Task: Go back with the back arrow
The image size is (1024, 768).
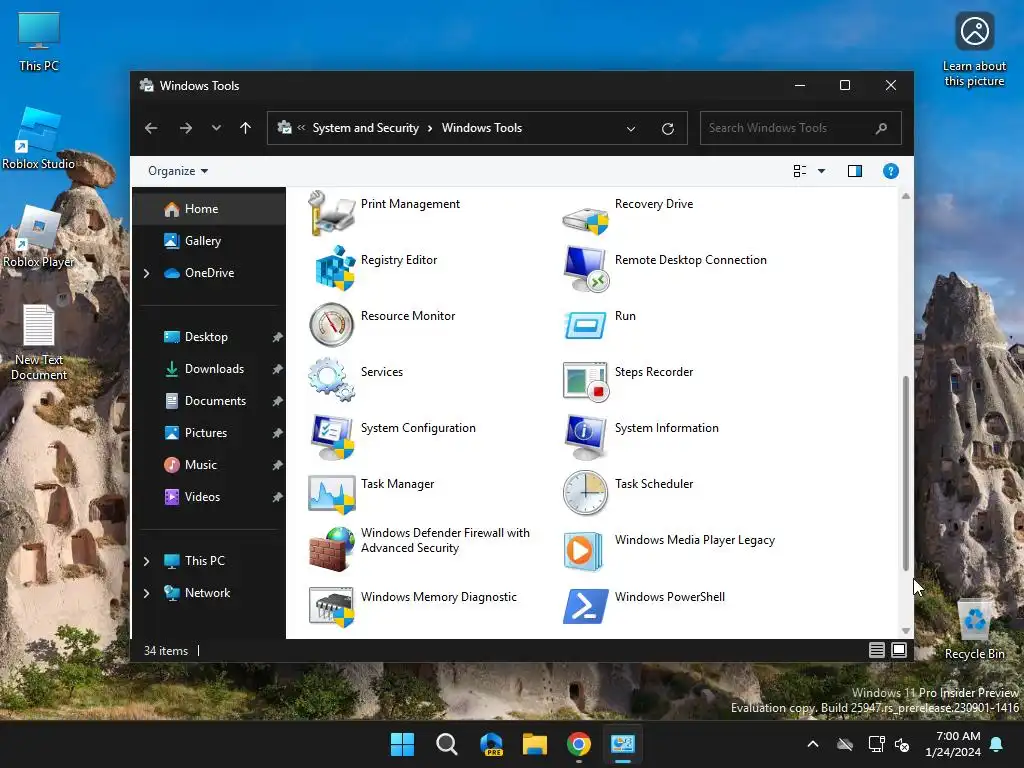Action: [x=151, y=128]
